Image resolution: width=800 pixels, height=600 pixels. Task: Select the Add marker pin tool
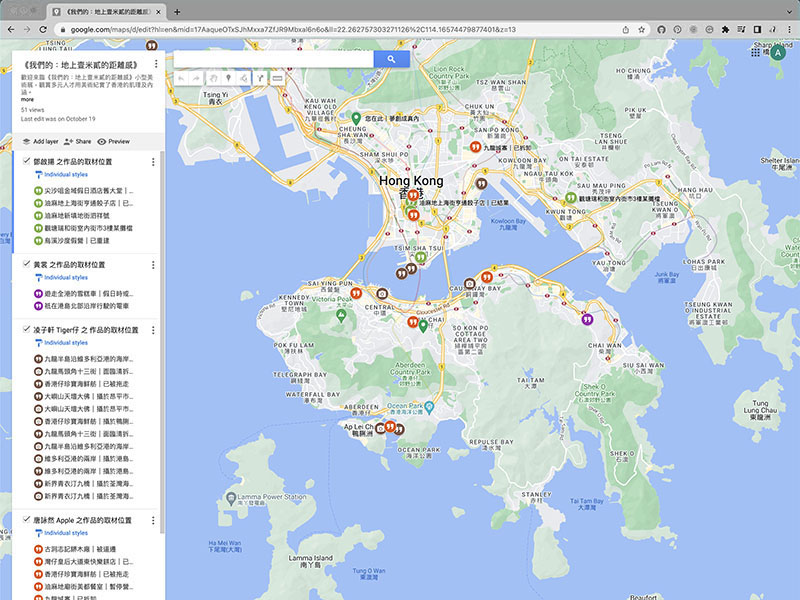pyautogui.click(x=229, y=78)
